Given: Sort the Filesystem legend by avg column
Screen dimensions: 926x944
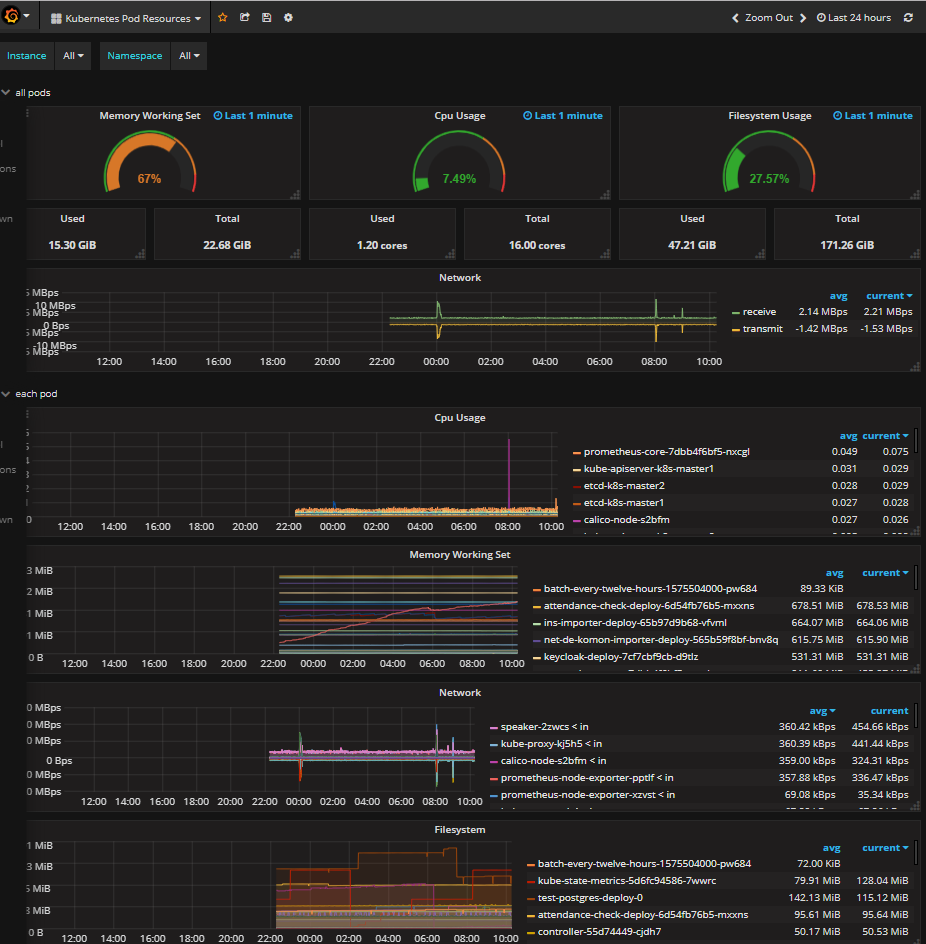Looking at the screenshot, I should (x=831, y=848).
